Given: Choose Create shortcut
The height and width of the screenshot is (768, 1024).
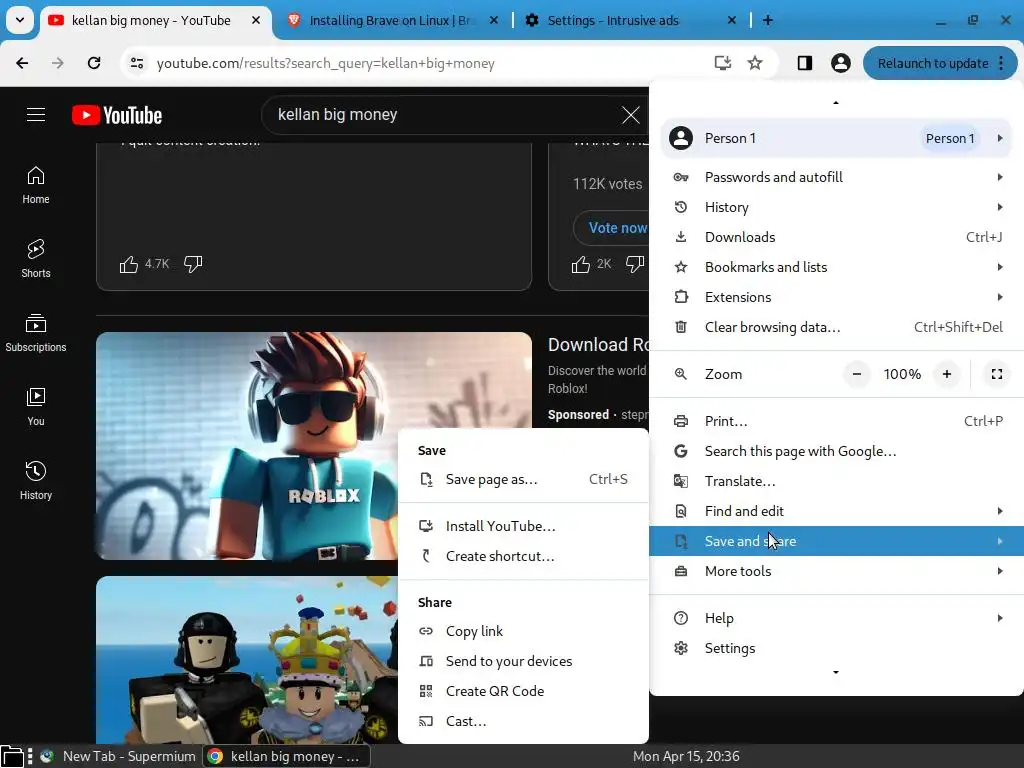Looking at the screenshot, I should [x=523, y=556].
